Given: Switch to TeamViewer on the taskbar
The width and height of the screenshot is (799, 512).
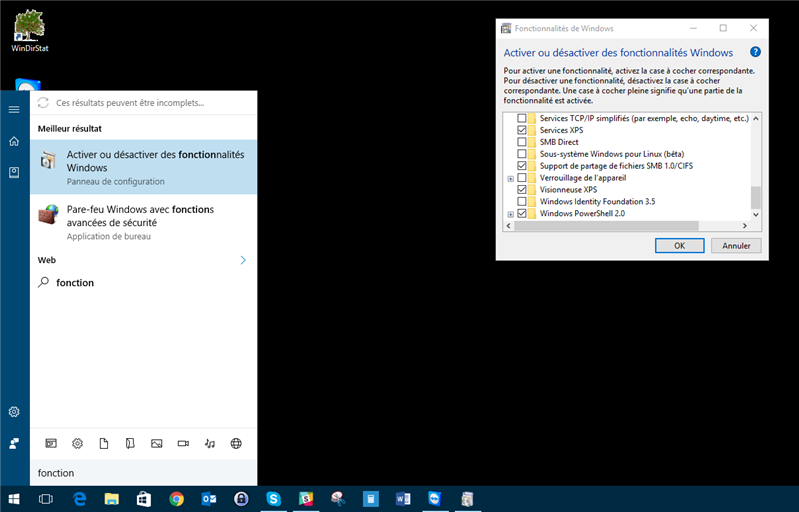Looking at the screenshot, I should (435, 499).
